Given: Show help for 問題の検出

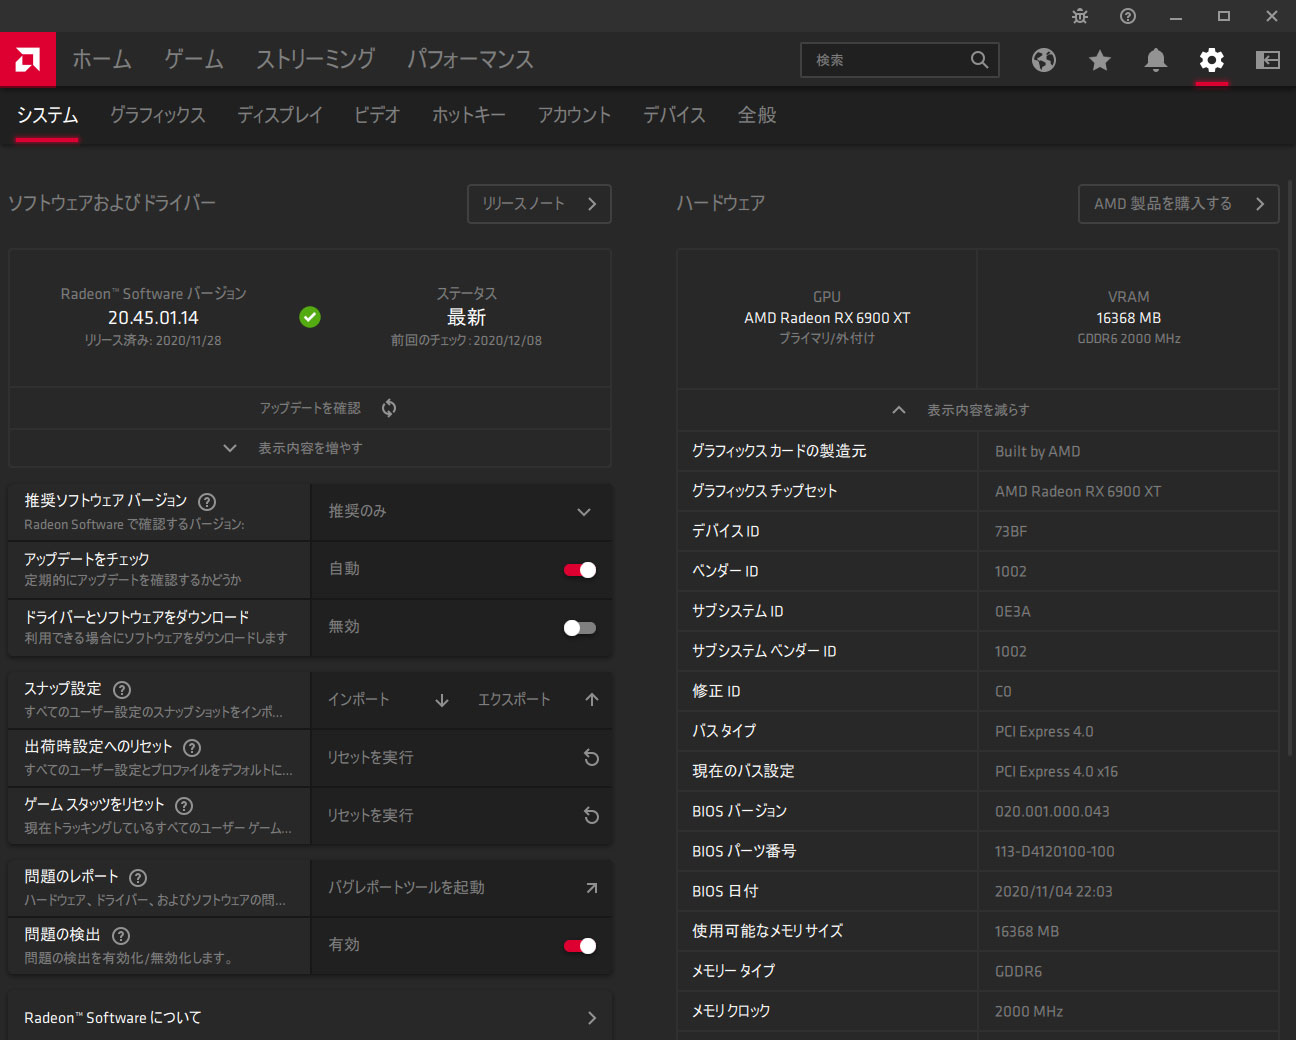Looking at the screenshot, I should pos(121,936).
